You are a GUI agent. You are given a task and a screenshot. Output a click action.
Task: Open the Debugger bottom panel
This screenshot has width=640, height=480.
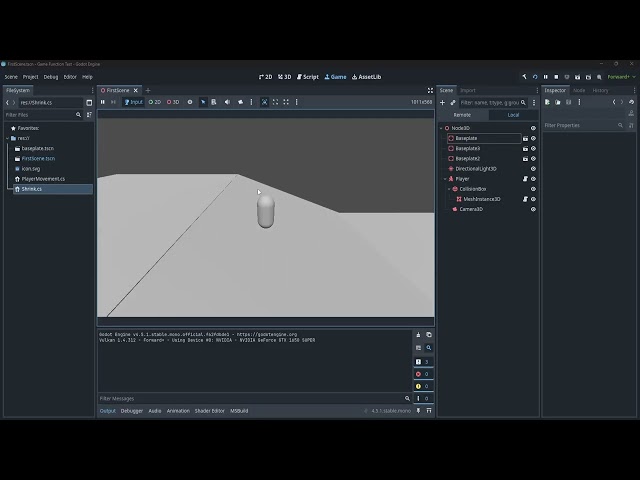click(132, 411)
